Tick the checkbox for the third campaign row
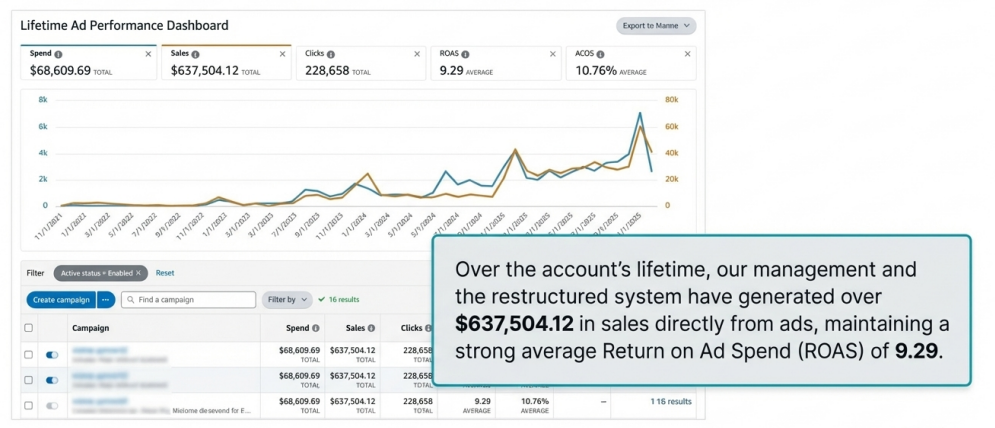The height and width of the screenshot is (428, 995). pyautogui.click(x=29, y=405)
